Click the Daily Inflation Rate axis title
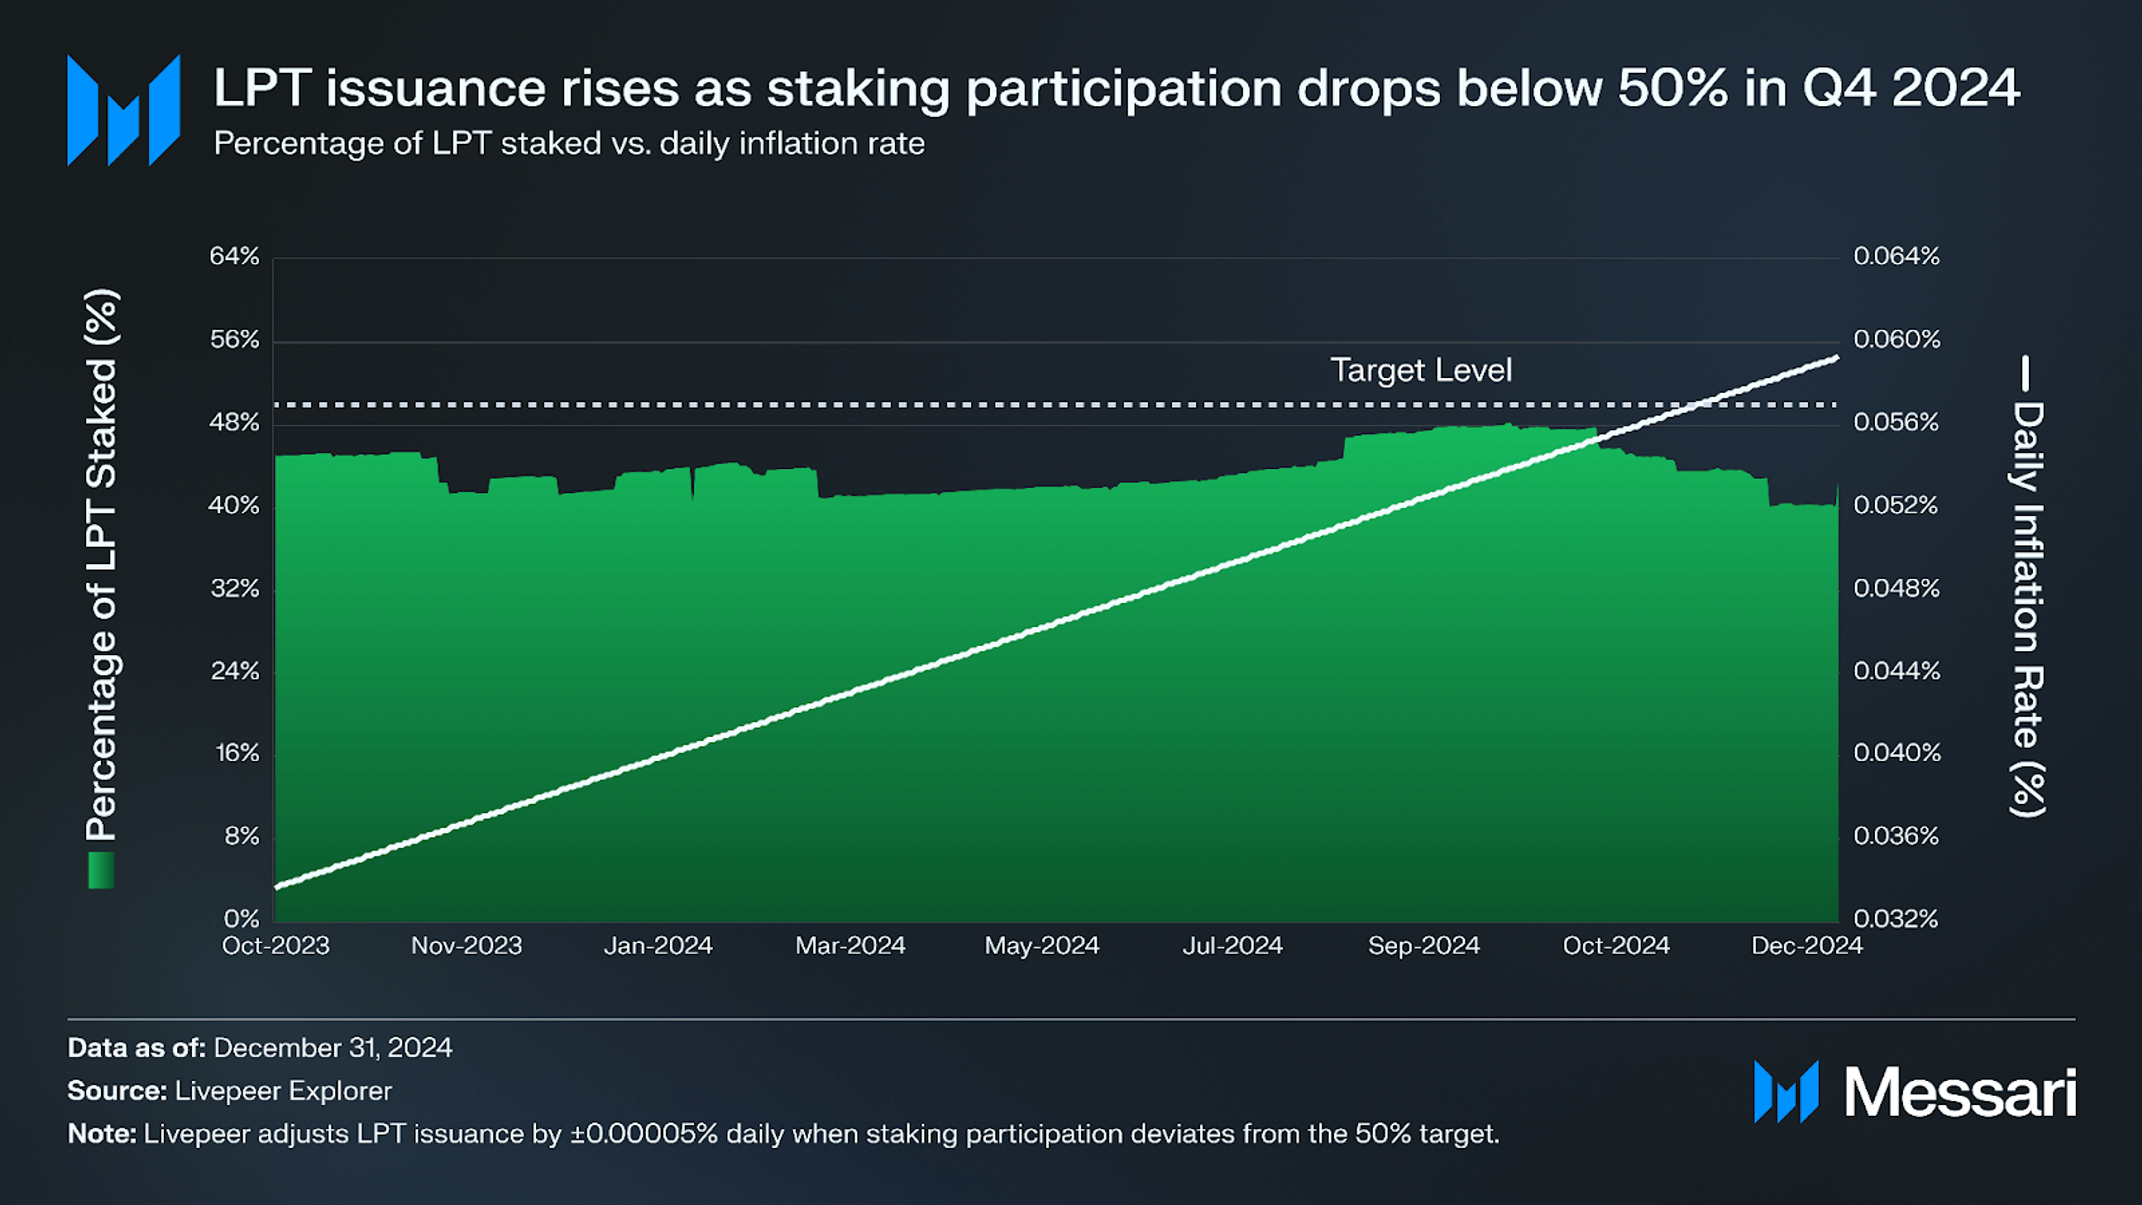 pos(2027,610)
